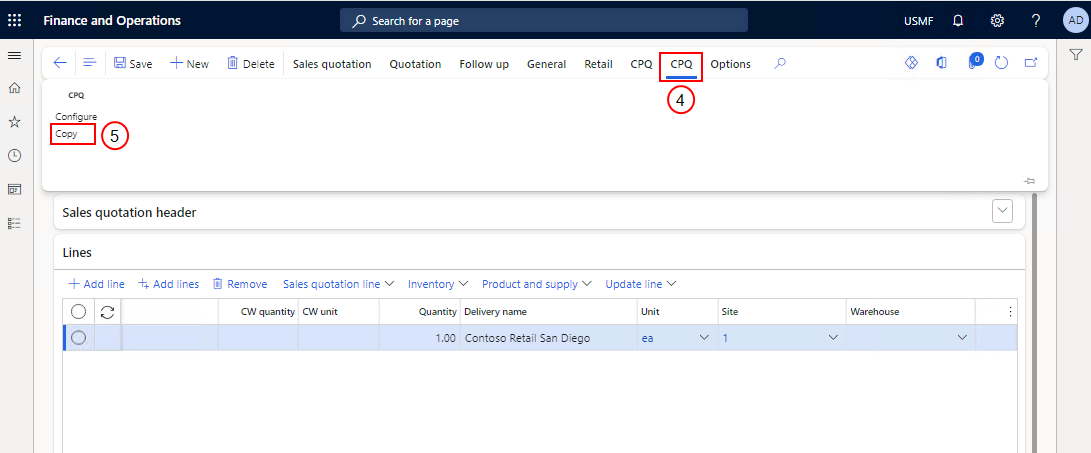This screenshot has width=1091, height=453.
Task: Open grid column options menu
Action: pos(1011,312)
